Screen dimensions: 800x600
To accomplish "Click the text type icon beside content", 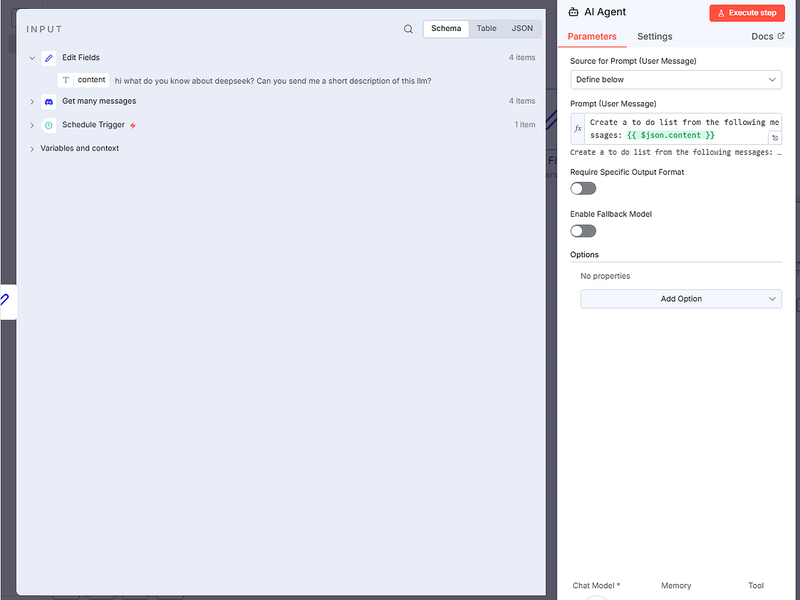I will 66,80.
